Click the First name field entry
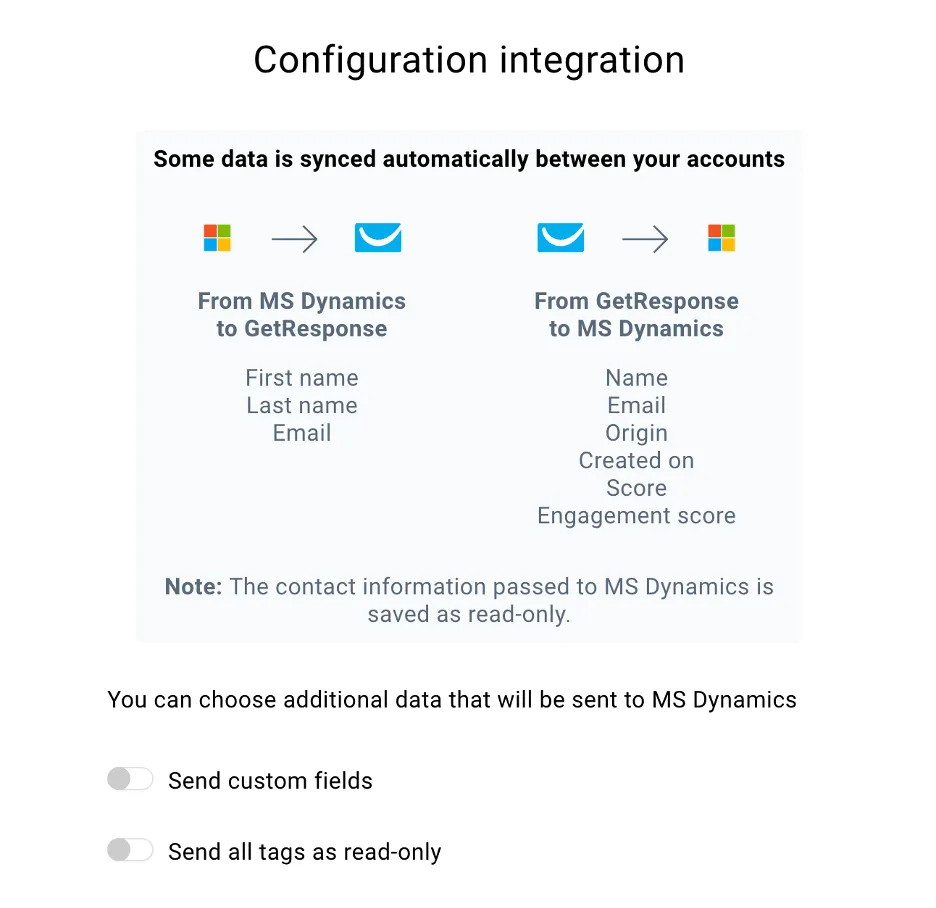The image size is (936, 908). point(302,378)
